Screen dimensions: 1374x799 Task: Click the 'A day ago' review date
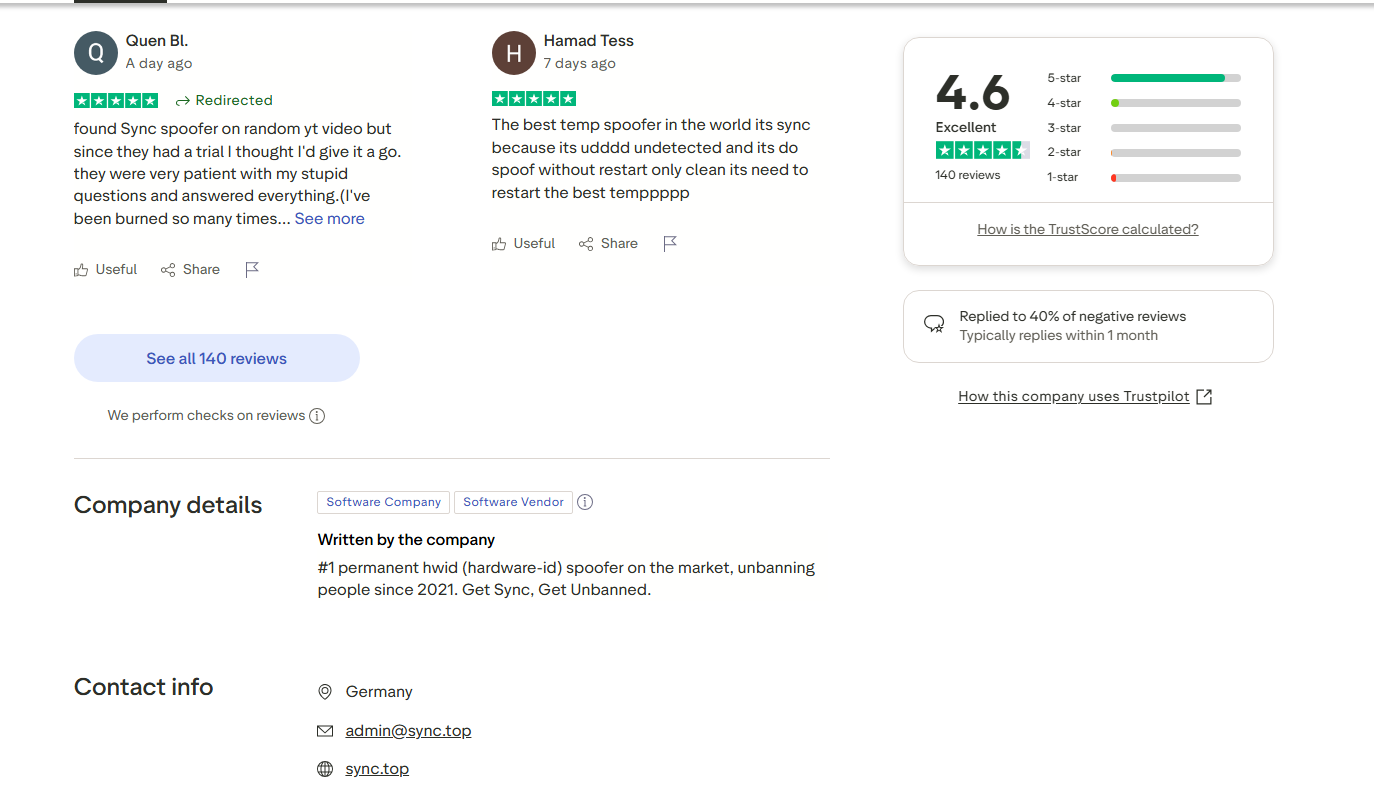coord(159,64)
